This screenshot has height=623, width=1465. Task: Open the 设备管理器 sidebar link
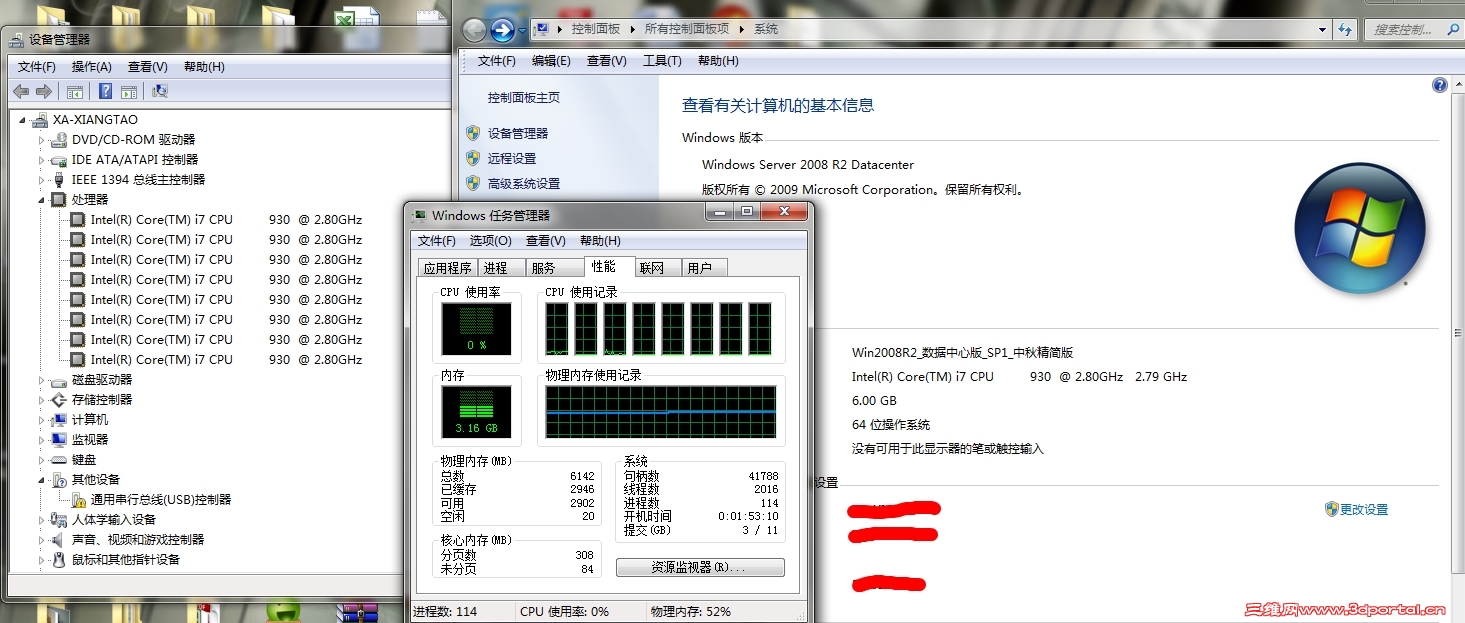click(x=518, y=133)
